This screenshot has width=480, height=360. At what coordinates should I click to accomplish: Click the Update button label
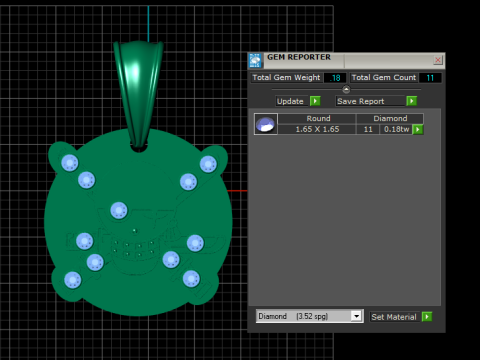click(290, 101)
